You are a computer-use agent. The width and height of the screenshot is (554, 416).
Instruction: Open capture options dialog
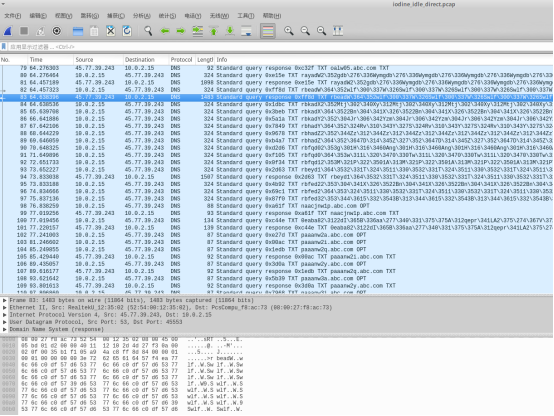(57, 31)
